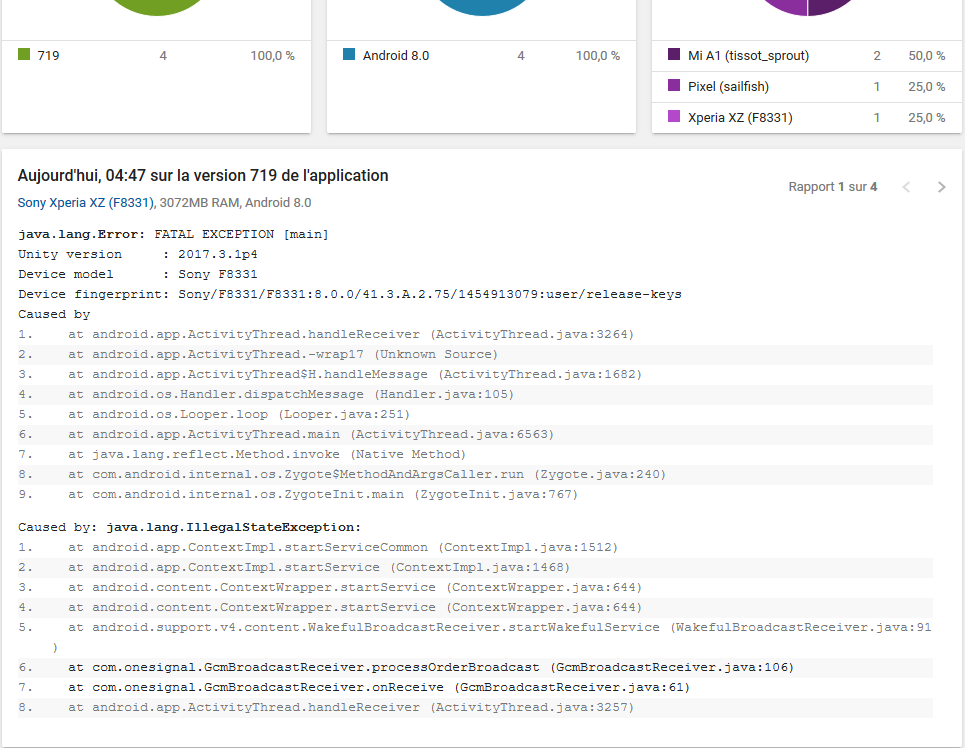Go to previous crash report arrow
Image resolution: width=965 pixels, height=748 pixels.
coord(906,187)
